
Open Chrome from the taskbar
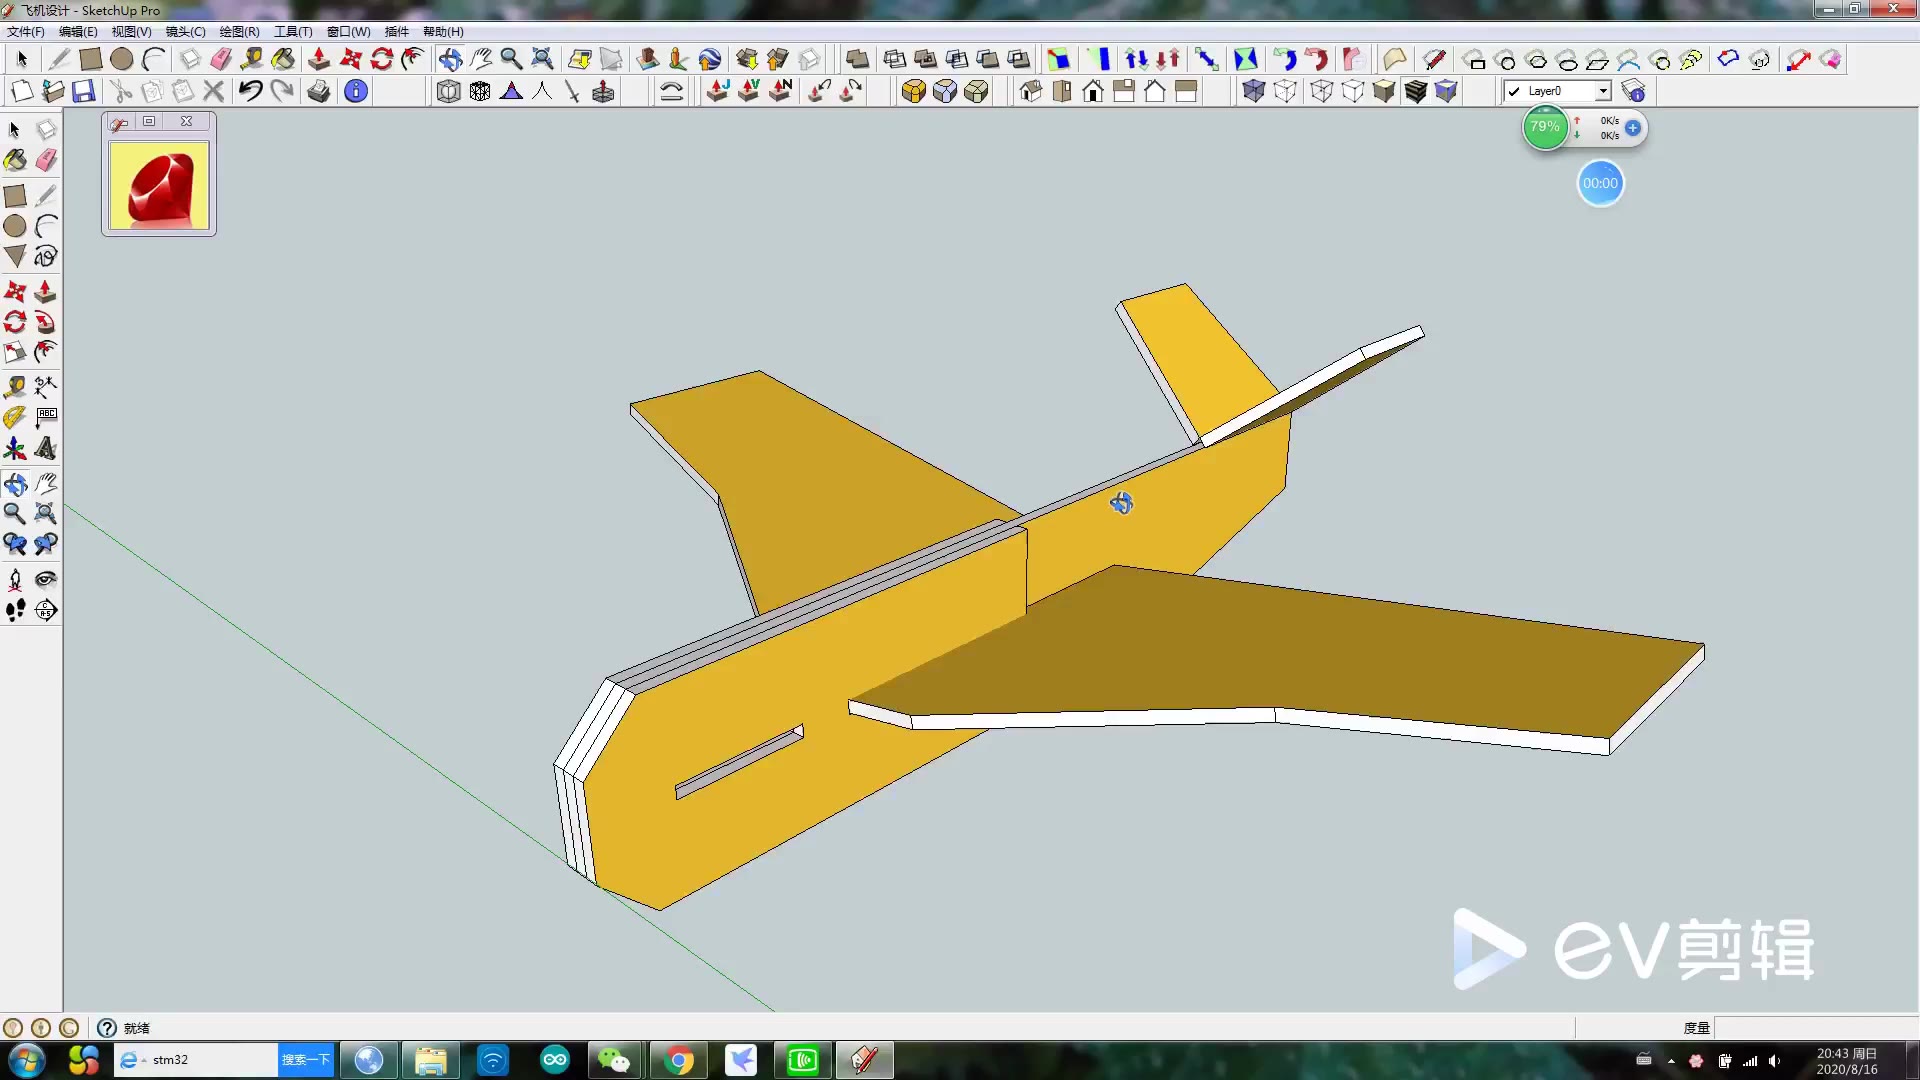[679, 1060]
